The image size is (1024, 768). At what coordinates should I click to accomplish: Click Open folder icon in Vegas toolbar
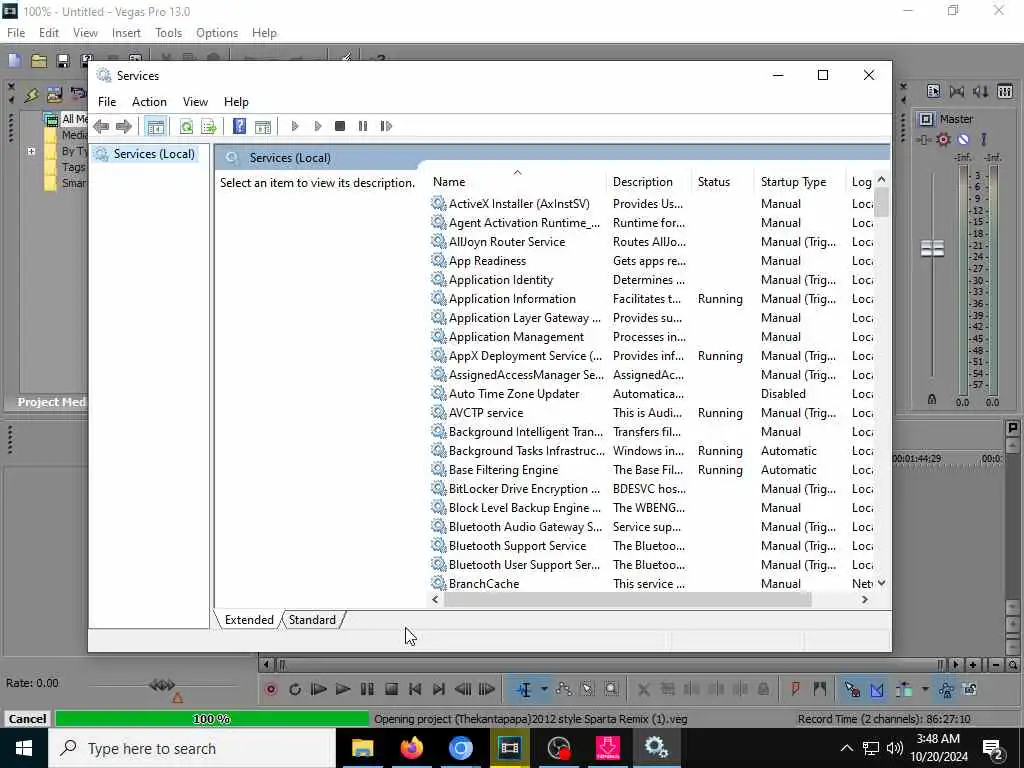pyautogui.click(x=39, y=61)
